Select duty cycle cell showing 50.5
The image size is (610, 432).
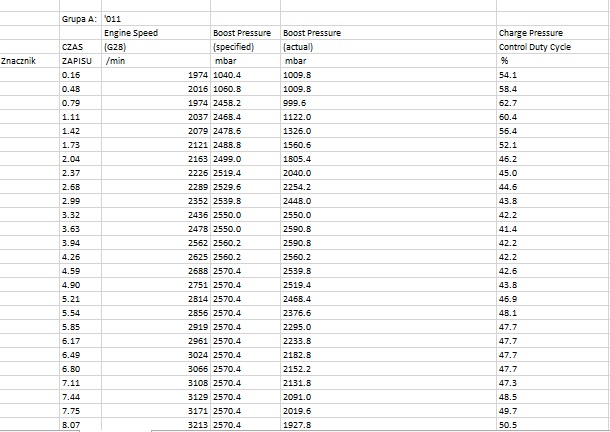tap(507, 425)
